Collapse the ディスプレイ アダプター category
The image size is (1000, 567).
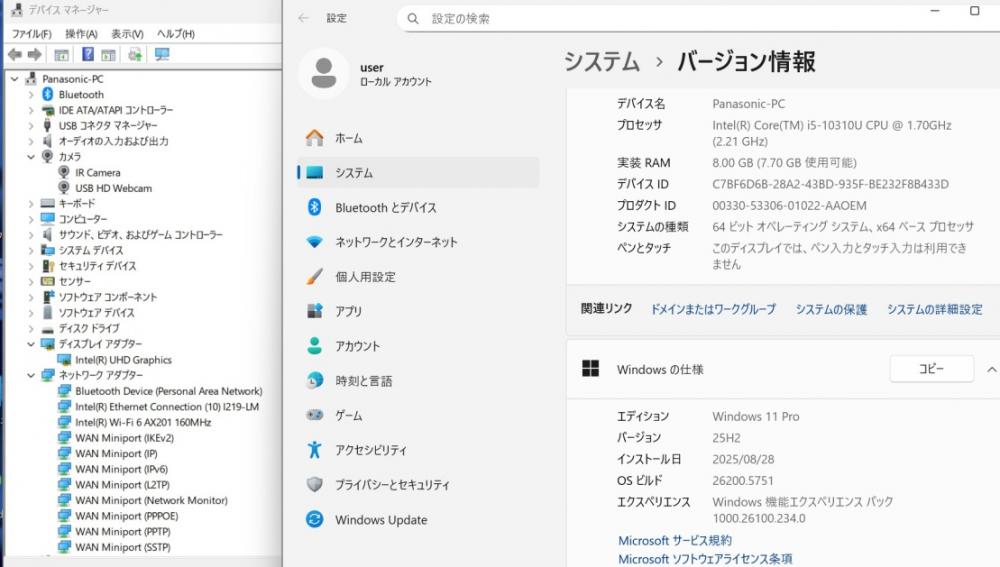tap(31, 344)
